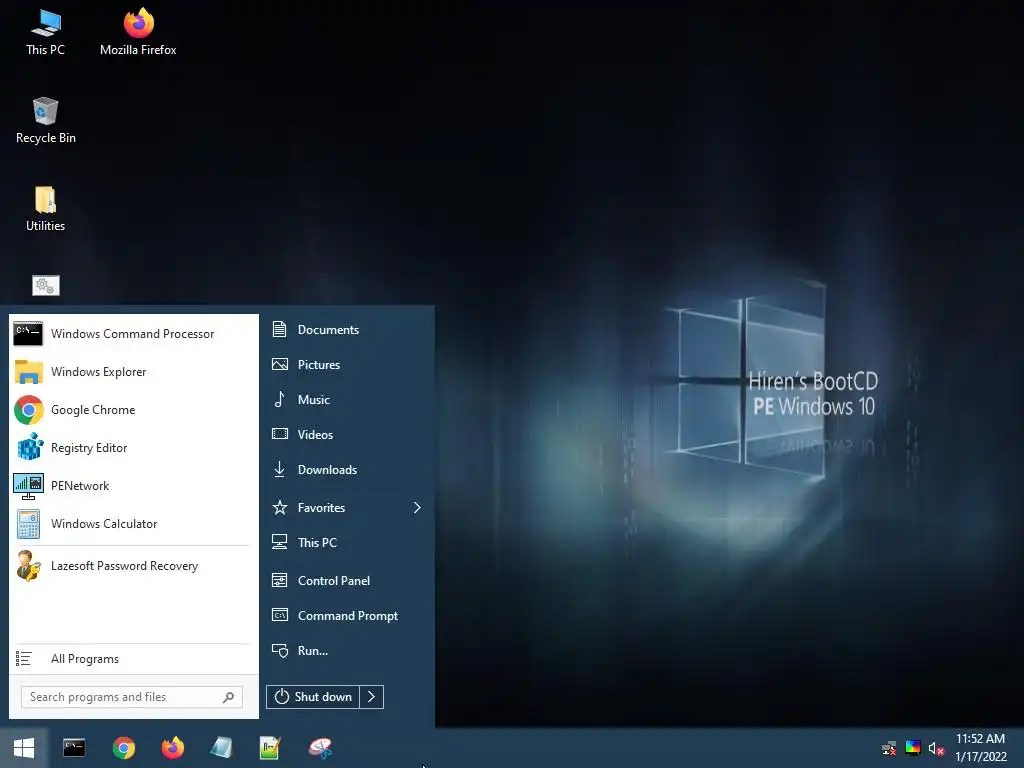Launch Mozilla Firefox from the desktop
Image resolution: width=1024 pixels, height=768 pixels.
138,33
